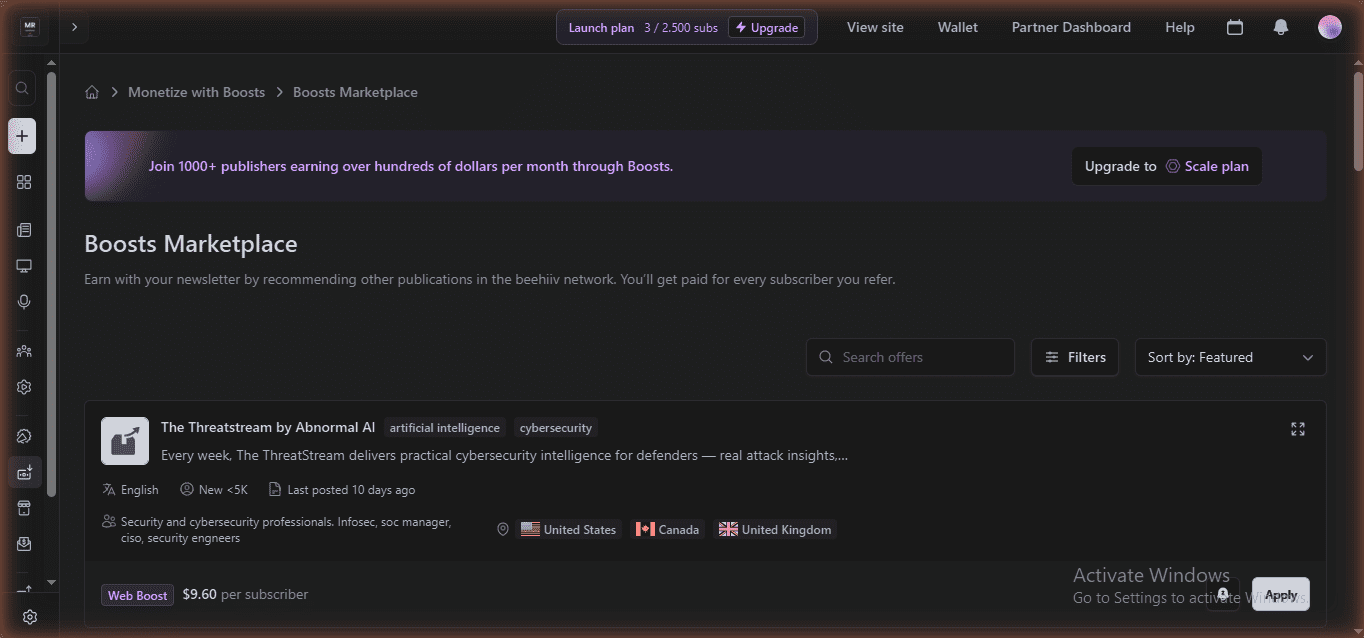This screenshot has width=1364, height=638.
Task: Expand the sidebar with the chevron arrow
Action: tap(74, 27)
